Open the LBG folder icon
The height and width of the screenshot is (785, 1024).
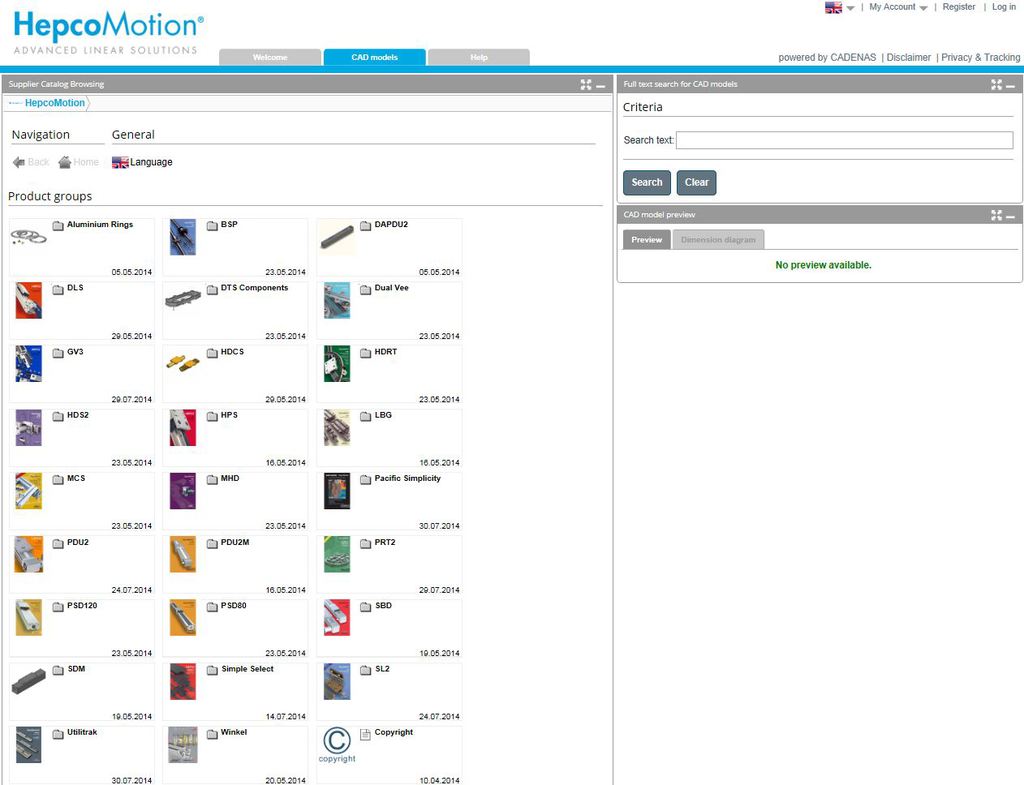click(366, 416)
